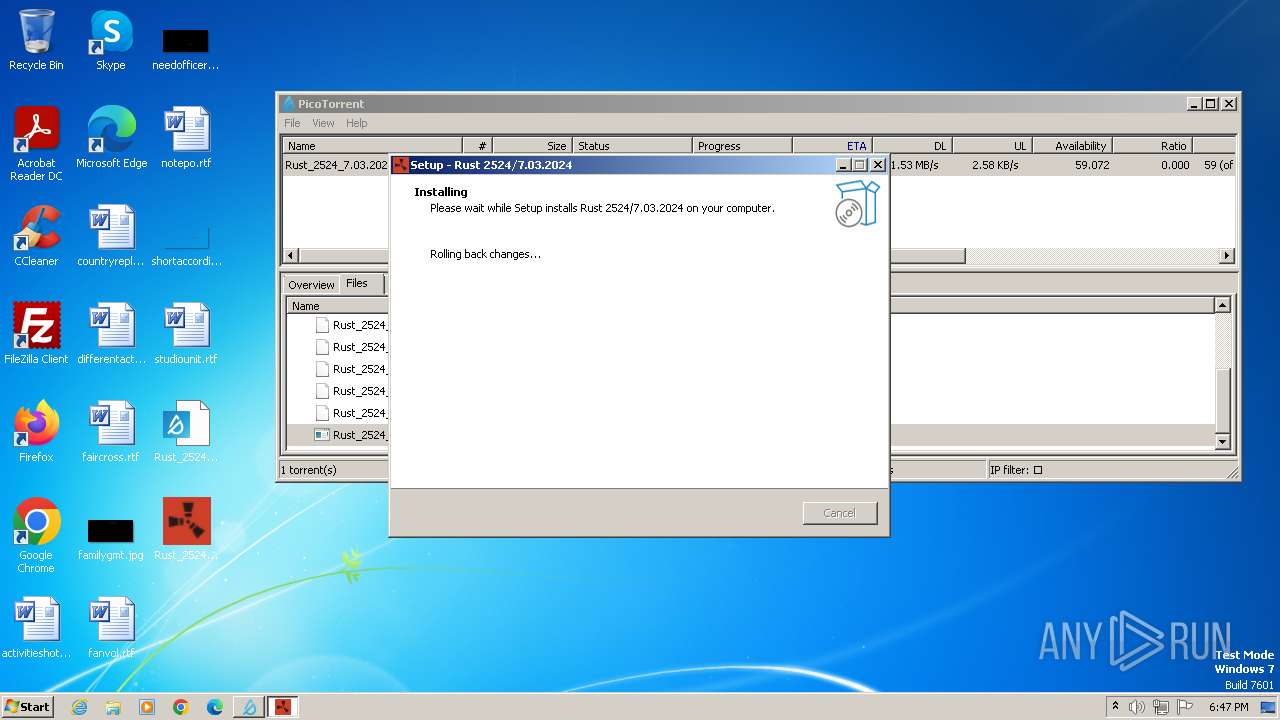The width and height of the screenshot is (1280, 720).
Task: Open the network tray icon
Action: [x=1161, y=707]
